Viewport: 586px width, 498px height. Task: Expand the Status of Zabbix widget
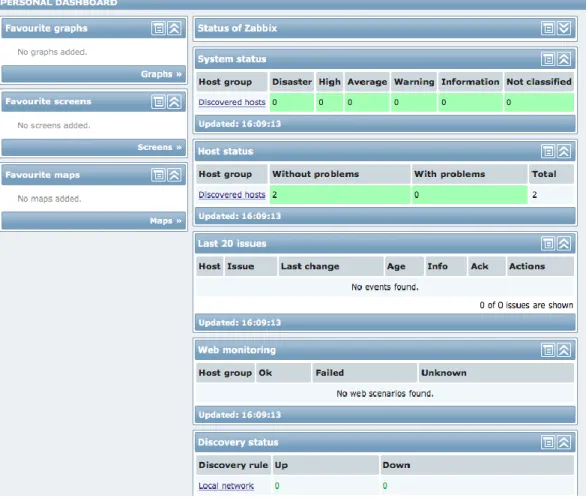[x=564, y=28]
